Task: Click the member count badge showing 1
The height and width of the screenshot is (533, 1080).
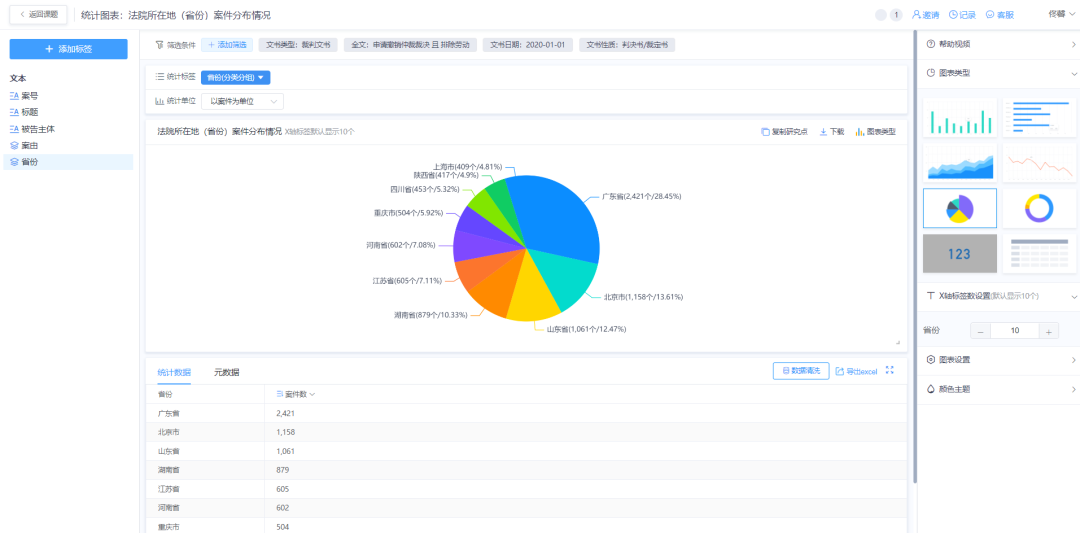Action: tap(896, 14)
